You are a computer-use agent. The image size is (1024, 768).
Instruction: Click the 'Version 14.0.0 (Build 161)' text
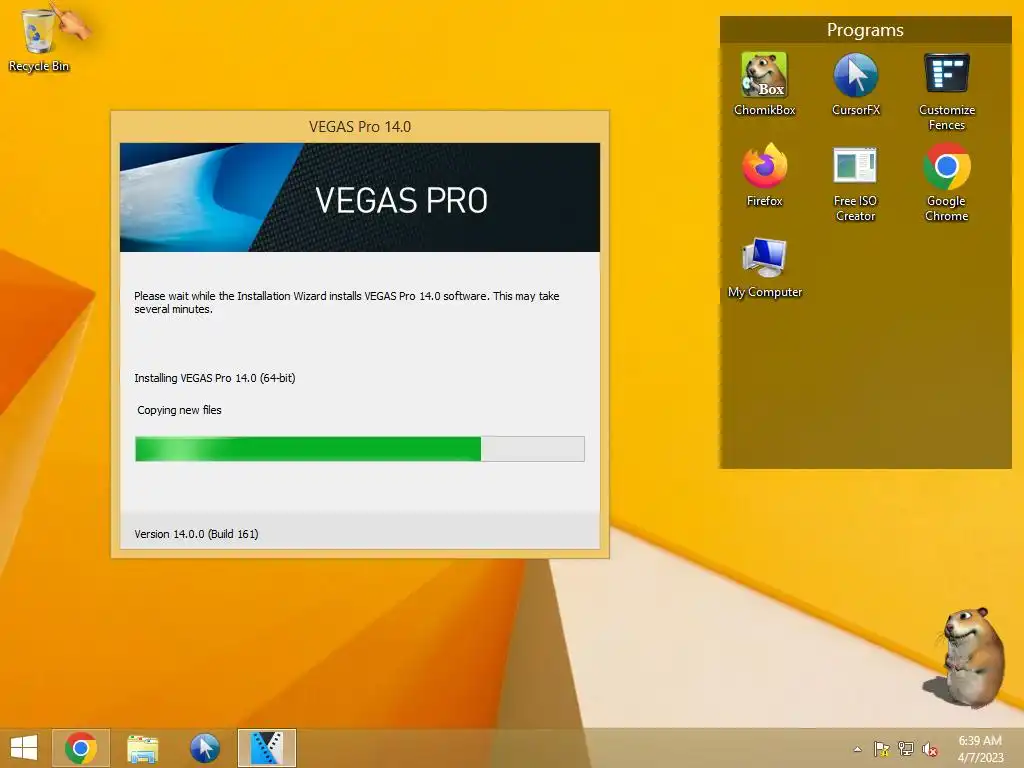[197, 534]
